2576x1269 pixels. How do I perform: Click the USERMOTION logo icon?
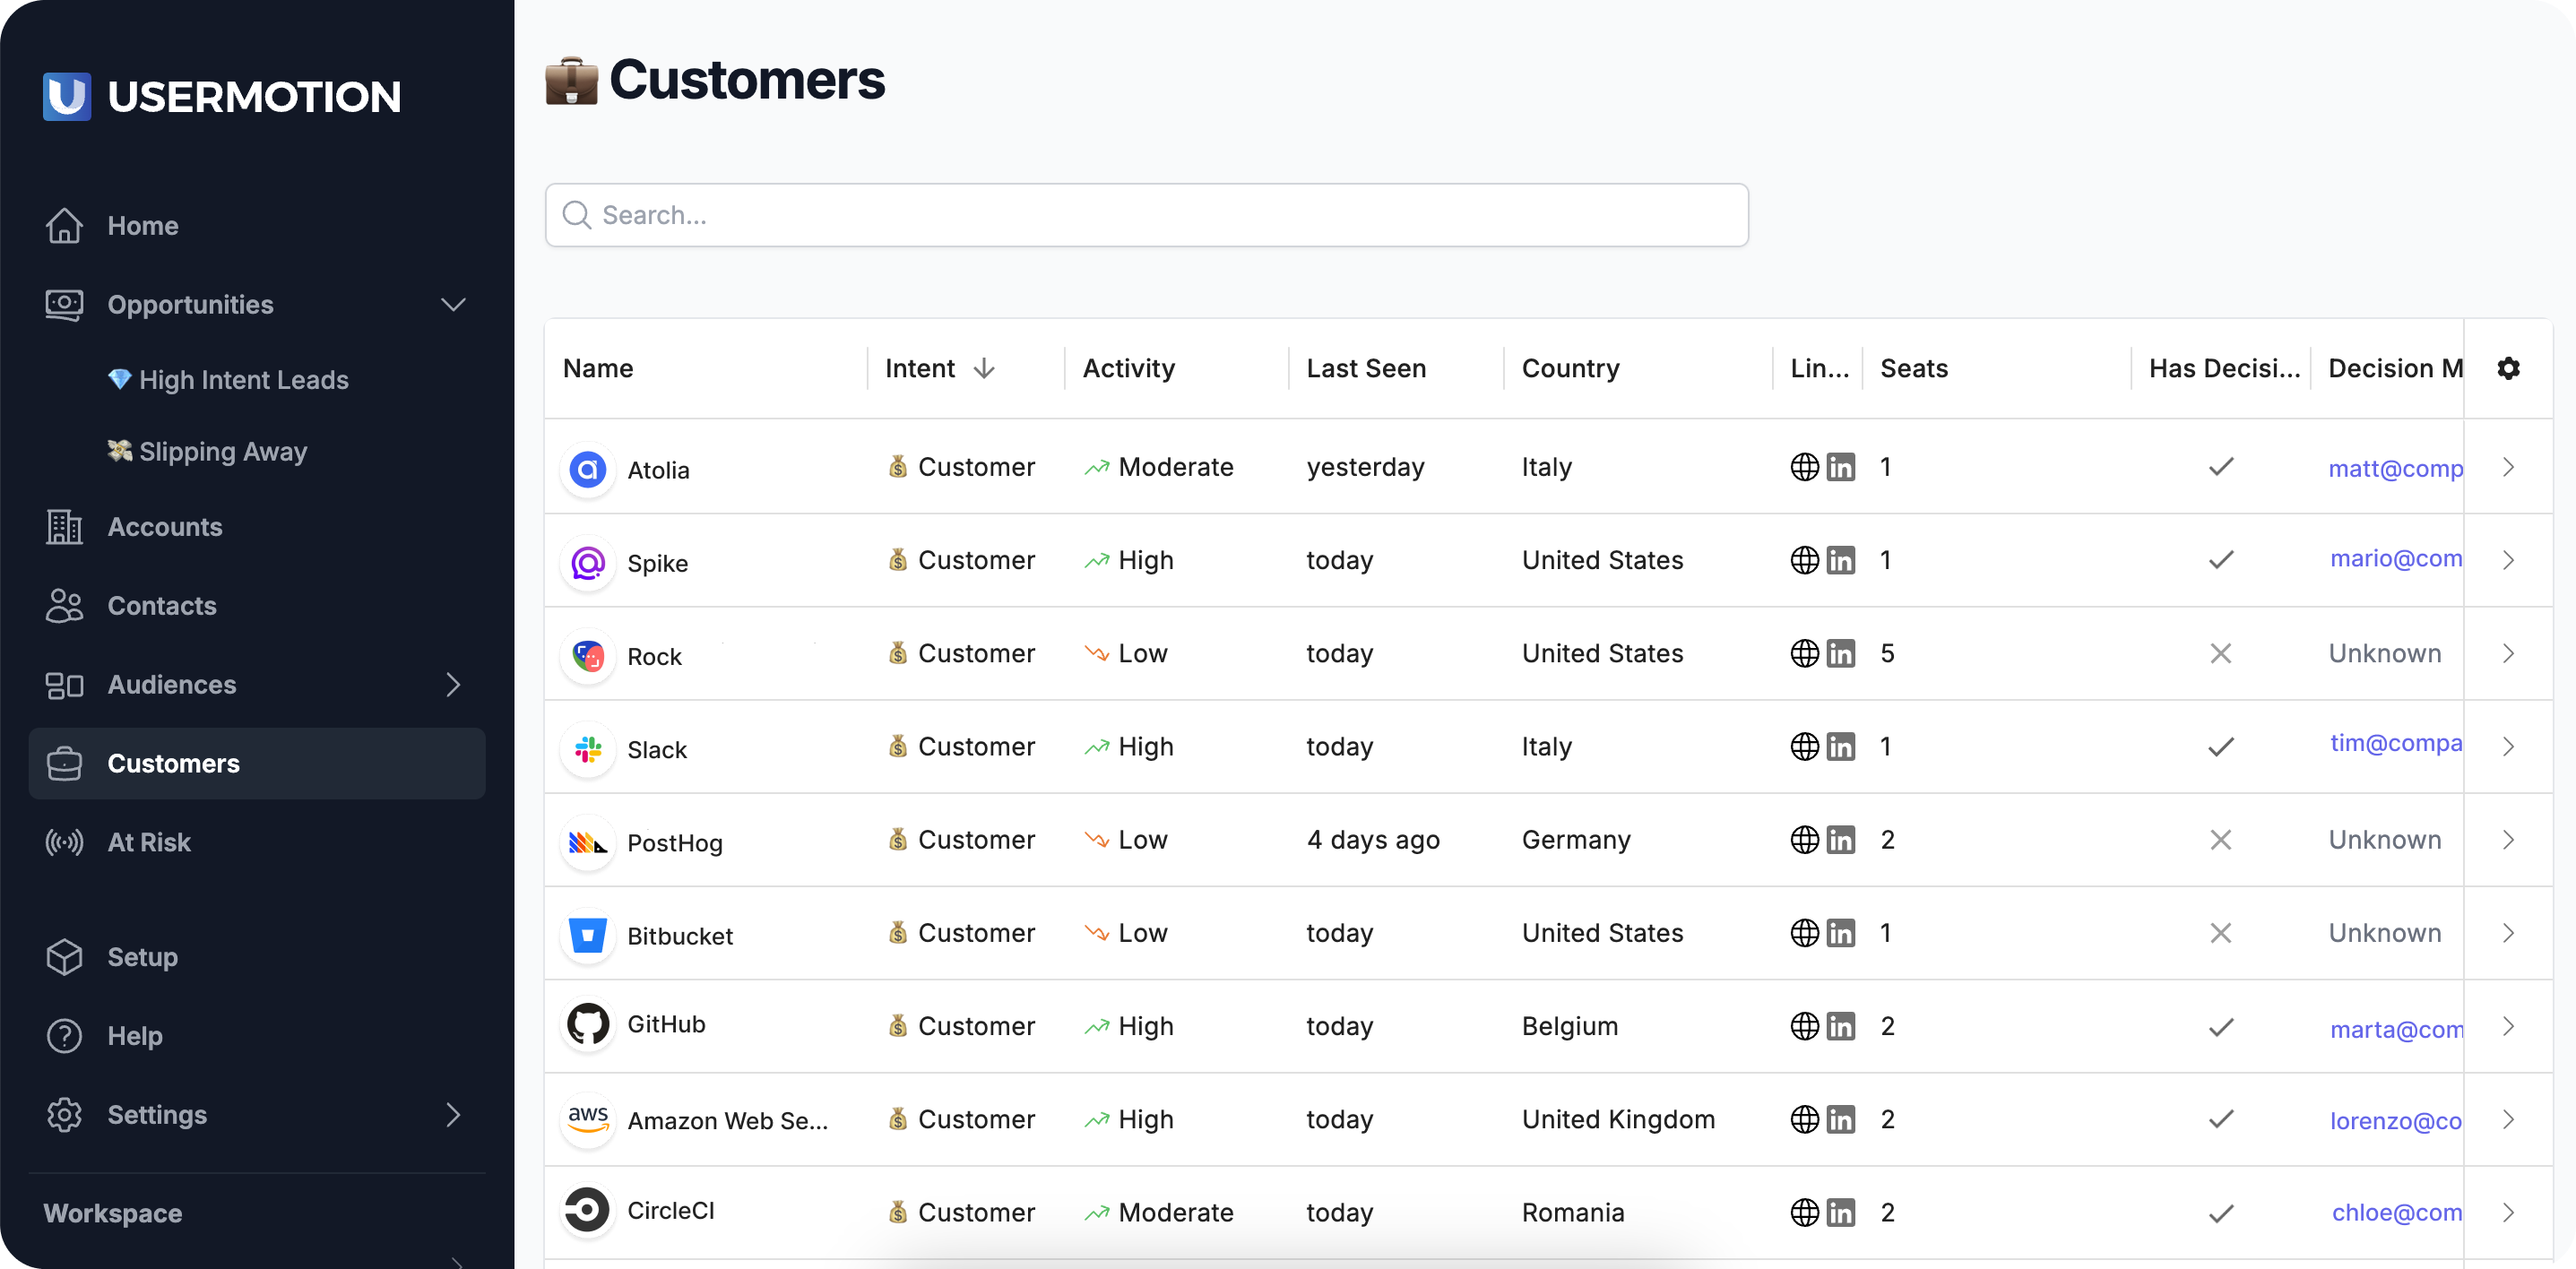pos(67,96)
